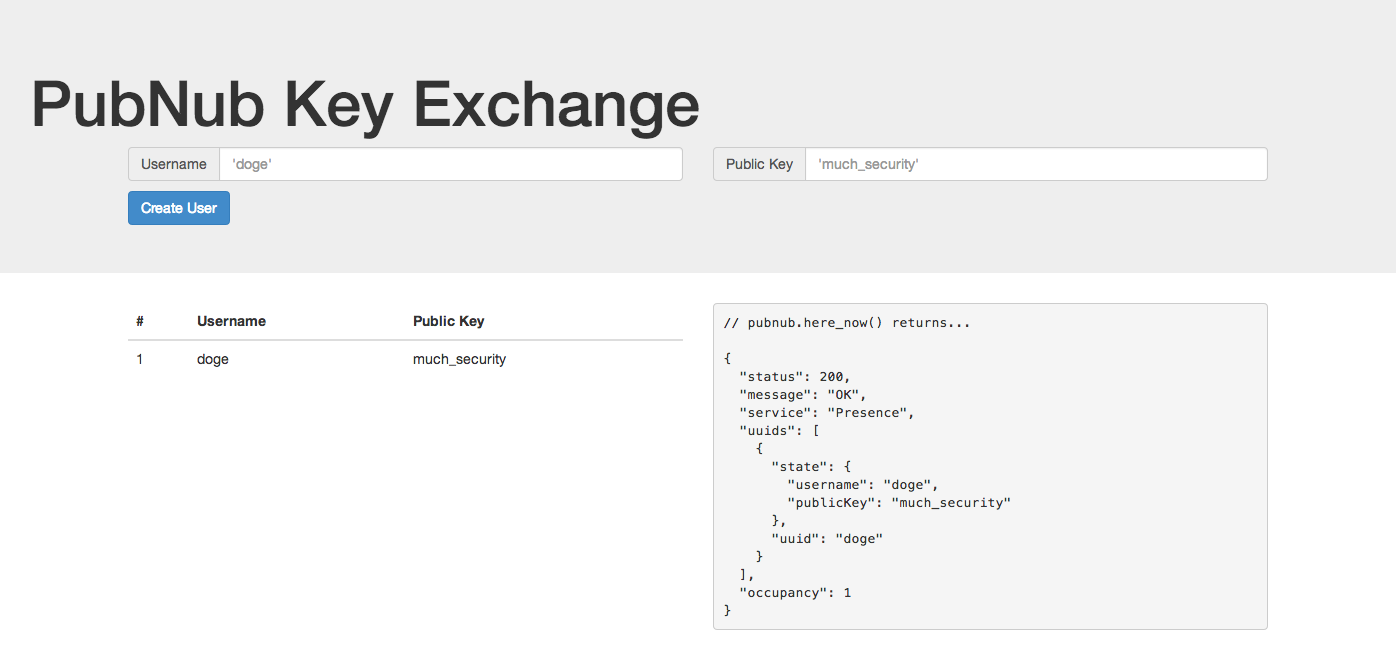Image resolution: width=1396 pixels, height=652 pixels.
Task: Focus the Public Key input field
Action: (x=1035, y=164)
